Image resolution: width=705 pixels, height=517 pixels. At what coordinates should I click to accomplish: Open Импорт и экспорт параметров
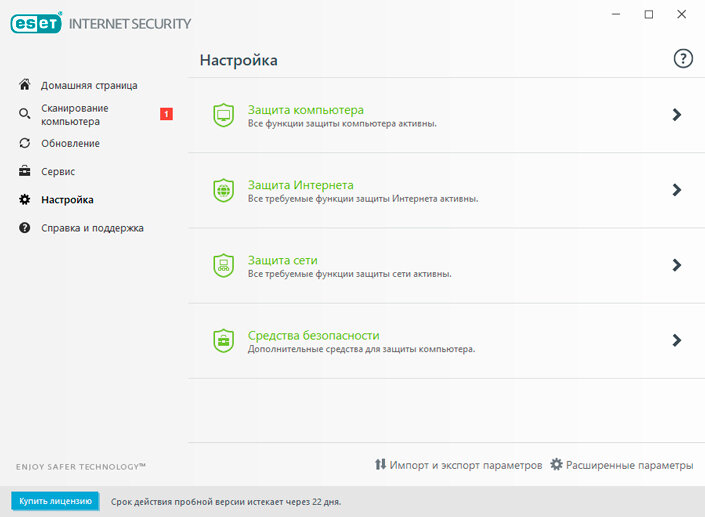466,465
